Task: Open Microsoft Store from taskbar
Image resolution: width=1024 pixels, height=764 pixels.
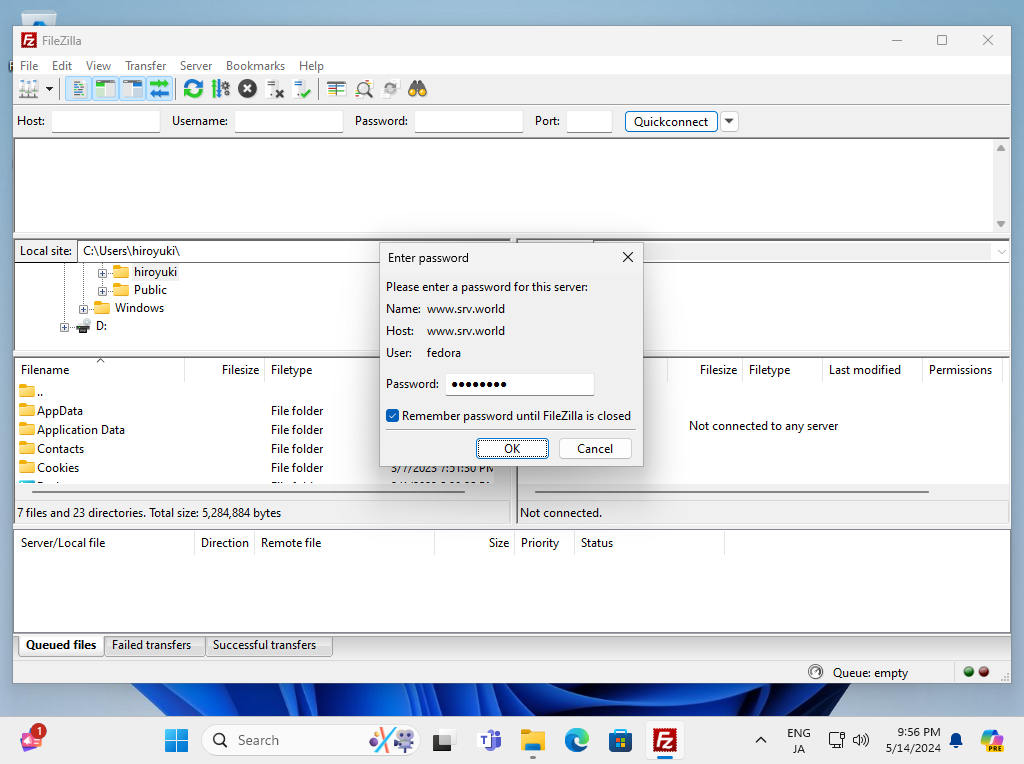Action: [620, 740]
